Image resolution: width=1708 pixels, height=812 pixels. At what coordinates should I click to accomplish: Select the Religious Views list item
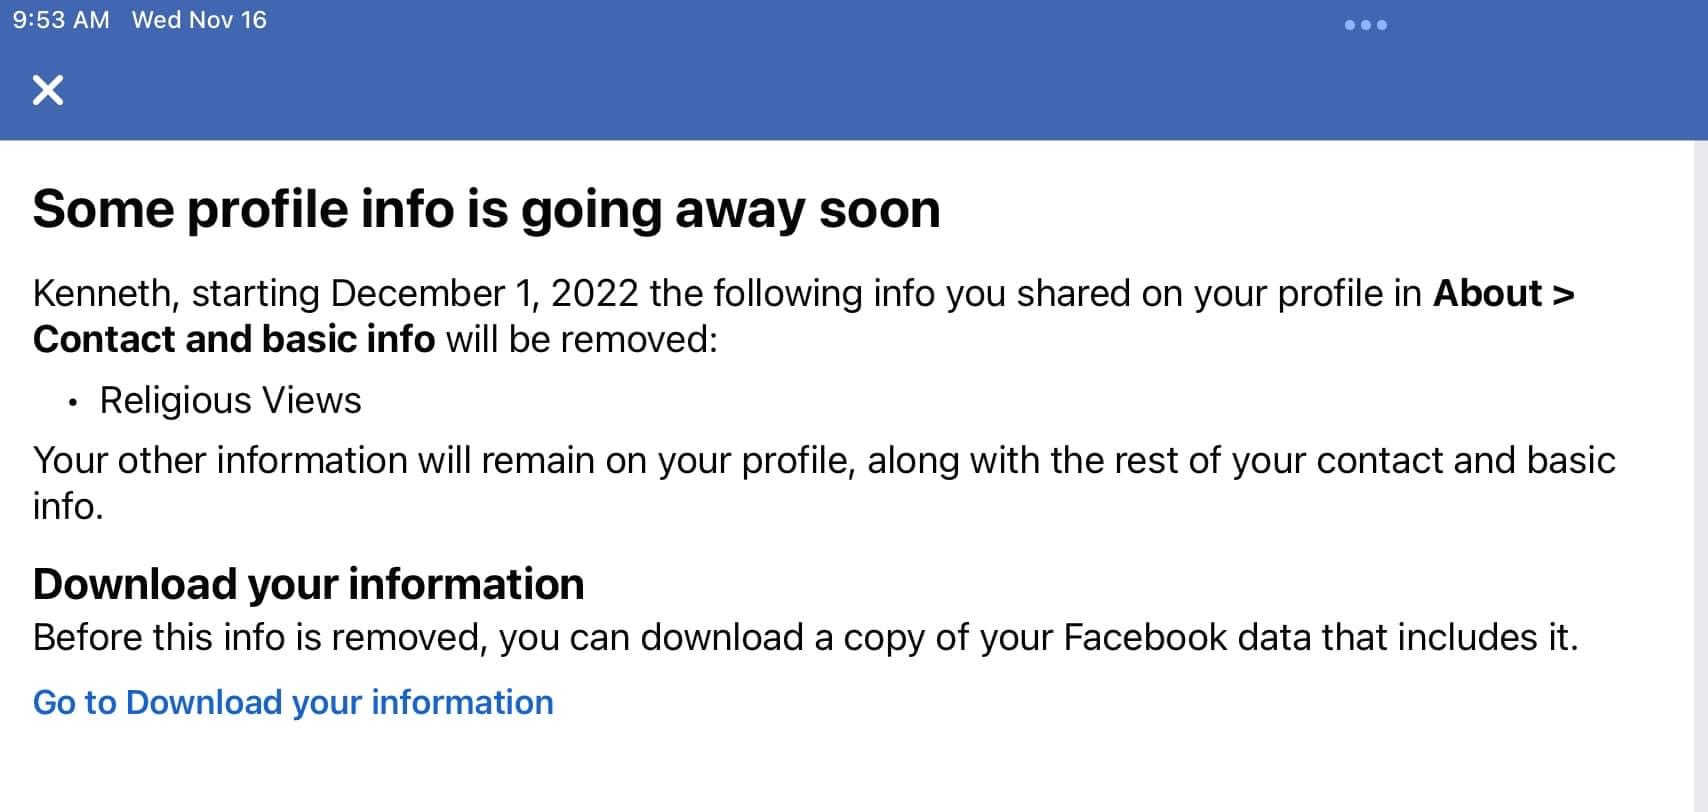pos(230,401)
